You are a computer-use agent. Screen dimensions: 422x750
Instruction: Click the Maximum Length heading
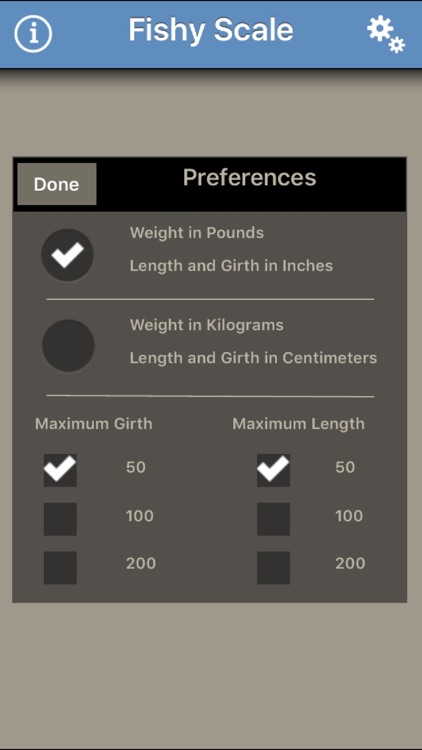pos(299,424)
